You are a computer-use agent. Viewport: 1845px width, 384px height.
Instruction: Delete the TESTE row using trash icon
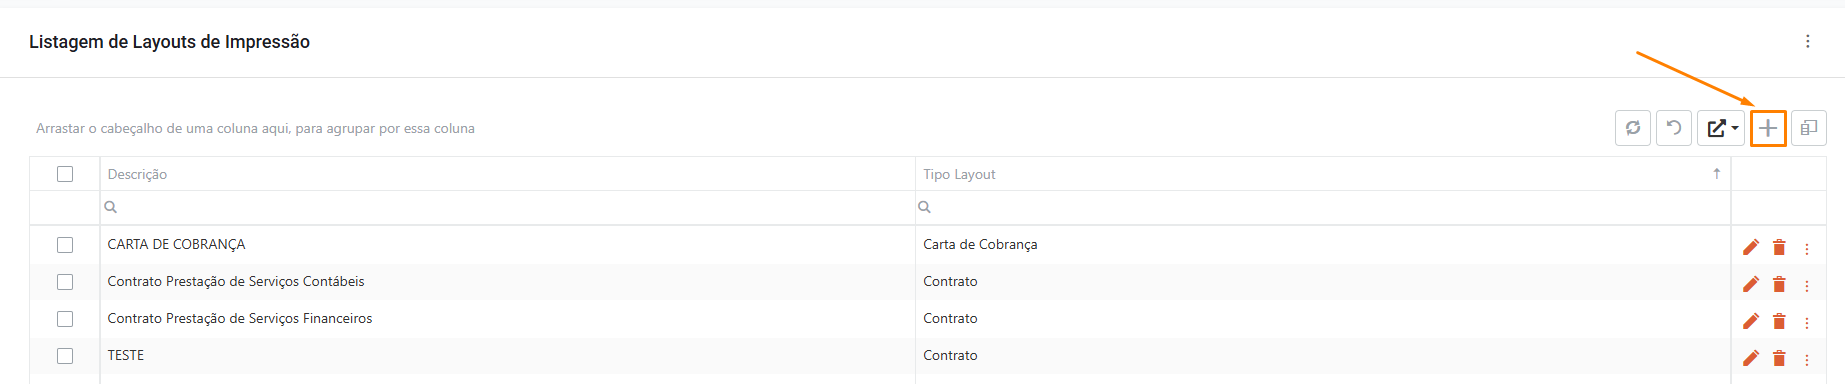point(1779,358)
